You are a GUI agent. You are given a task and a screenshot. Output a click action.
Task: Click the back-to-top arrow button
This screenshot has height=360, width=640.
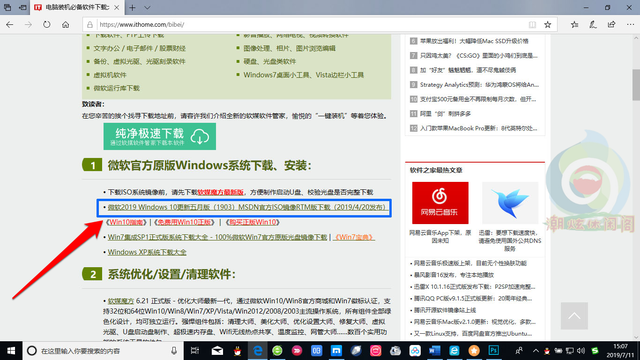[x=574, y=316]
